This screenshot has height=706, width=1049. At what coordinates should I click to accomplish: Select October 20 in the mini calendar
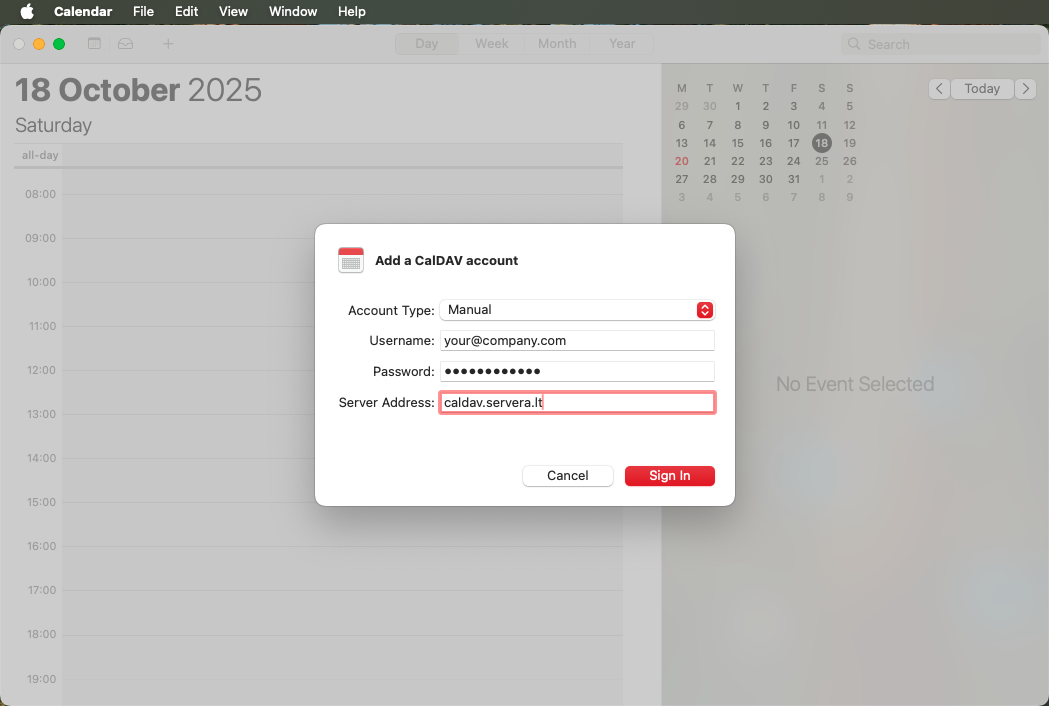click(681, 161)
